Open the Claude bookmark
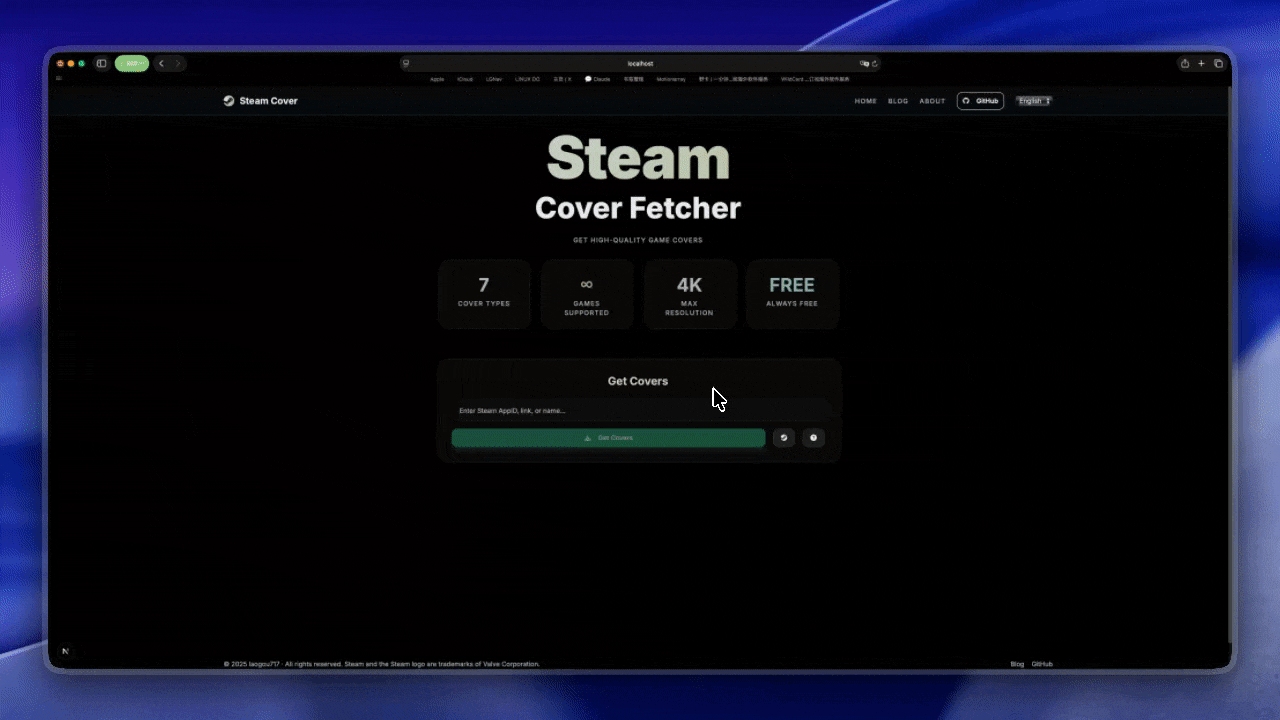1280x720 pixels. click(598, 79)
